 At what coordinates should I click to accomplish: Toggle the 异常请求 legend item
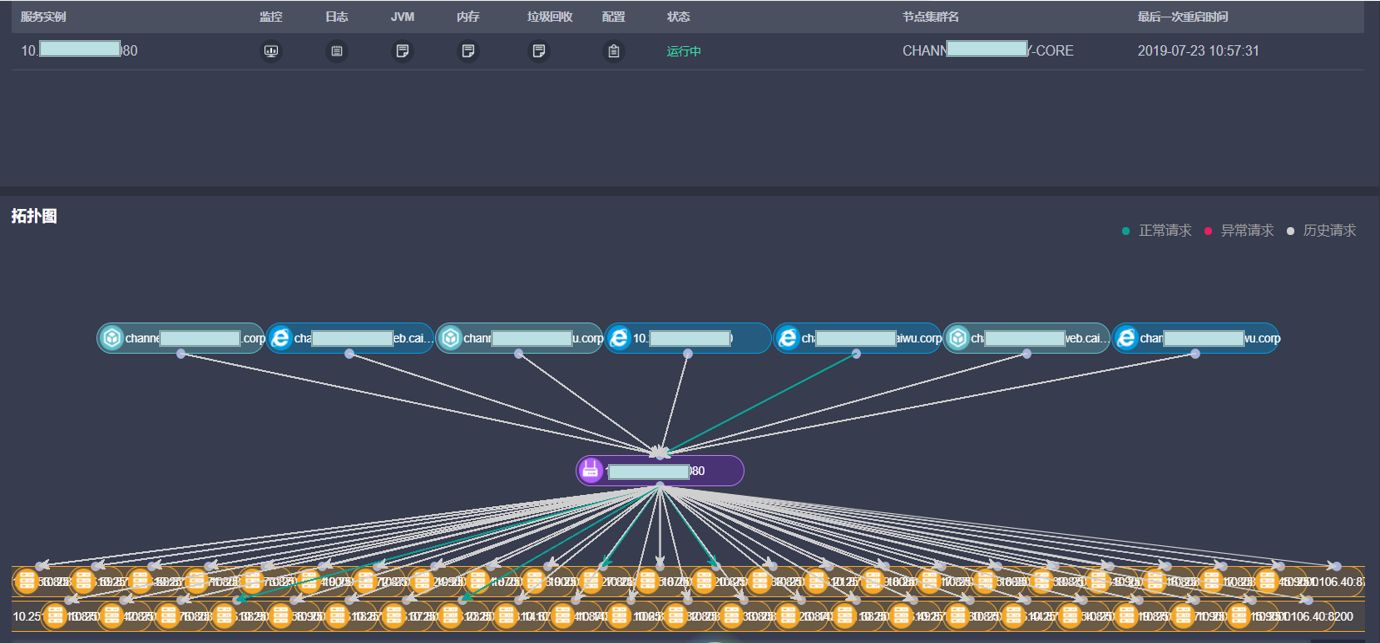tap(1239, 231)
